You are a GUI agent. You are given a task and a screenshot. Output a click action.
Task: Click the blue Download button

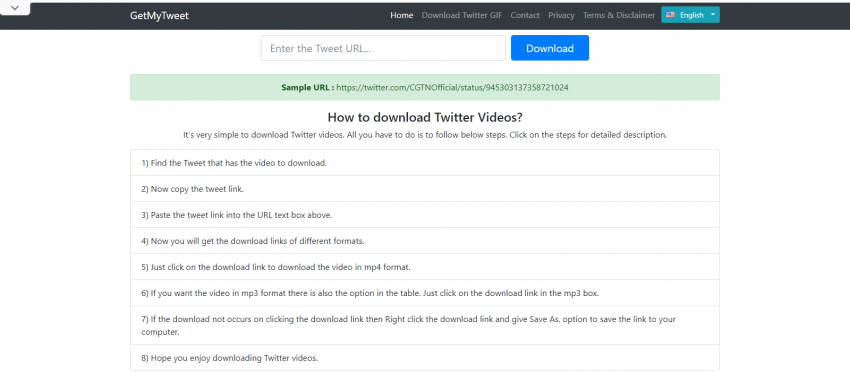pyautogui.click(x=550, y=48)
